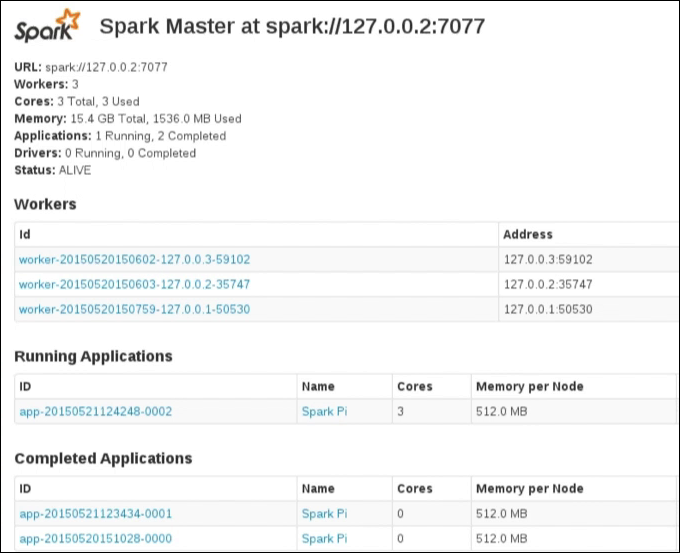
Task: Select Cores: 3 Total, 3 Used line
Action: (x=77, y=101)
